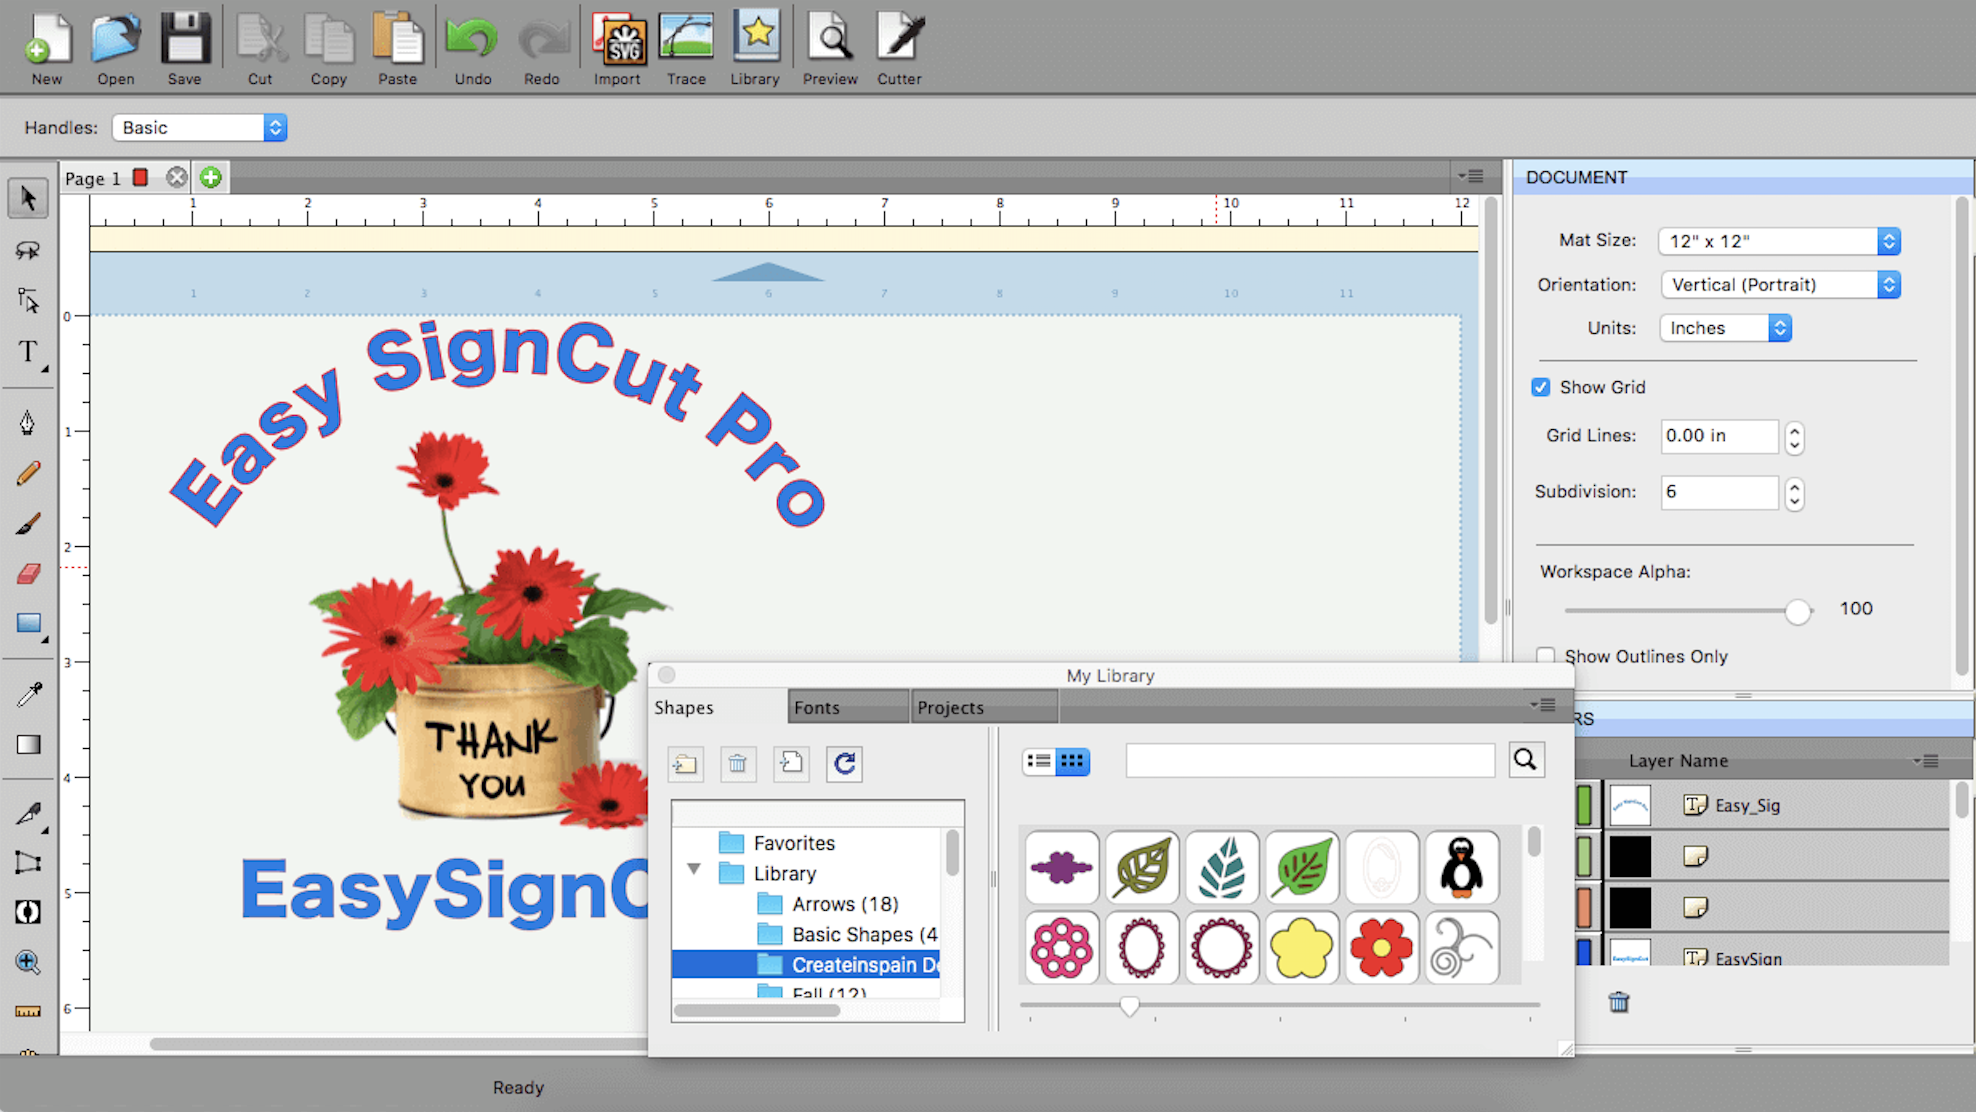
Task: Click the library thumbnail size slider
Action: click(1130, 1006)
